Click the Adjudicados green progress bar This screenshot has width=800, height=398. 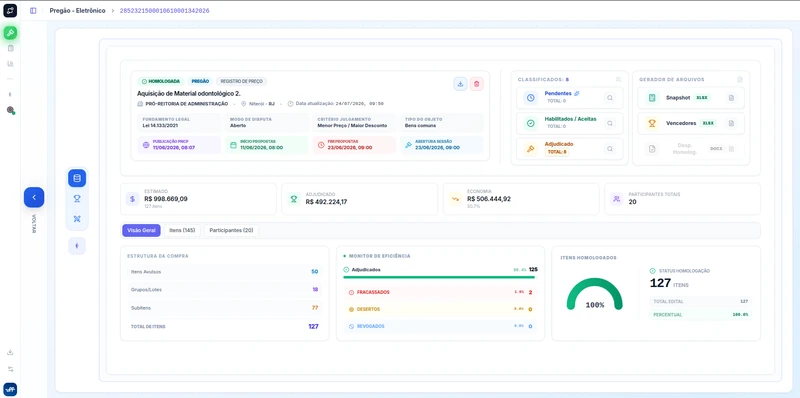click(x=439, y=277)
